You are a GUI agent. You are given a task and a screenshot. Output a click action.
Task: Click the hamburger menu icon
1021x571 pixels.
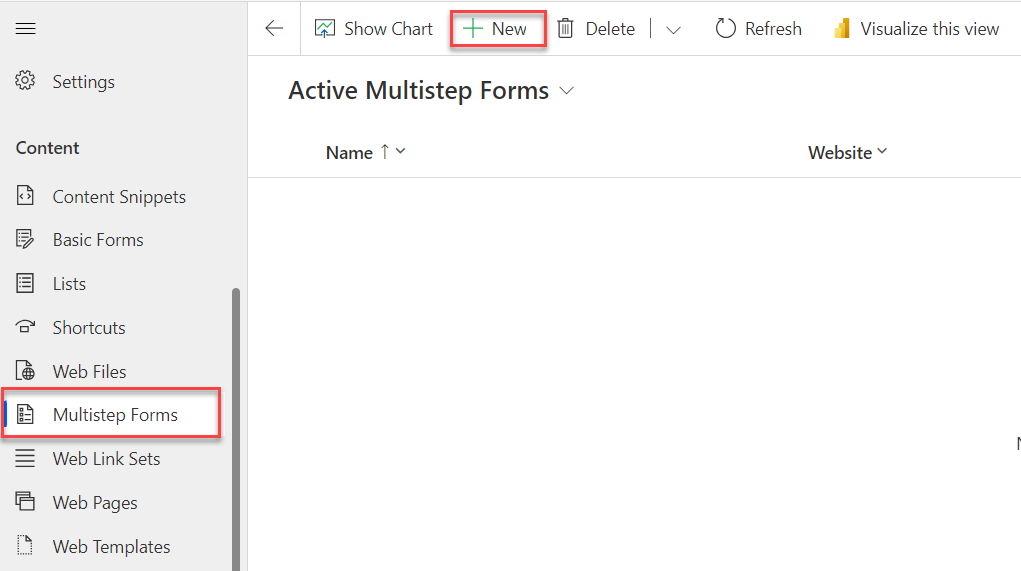click(26, 28)
